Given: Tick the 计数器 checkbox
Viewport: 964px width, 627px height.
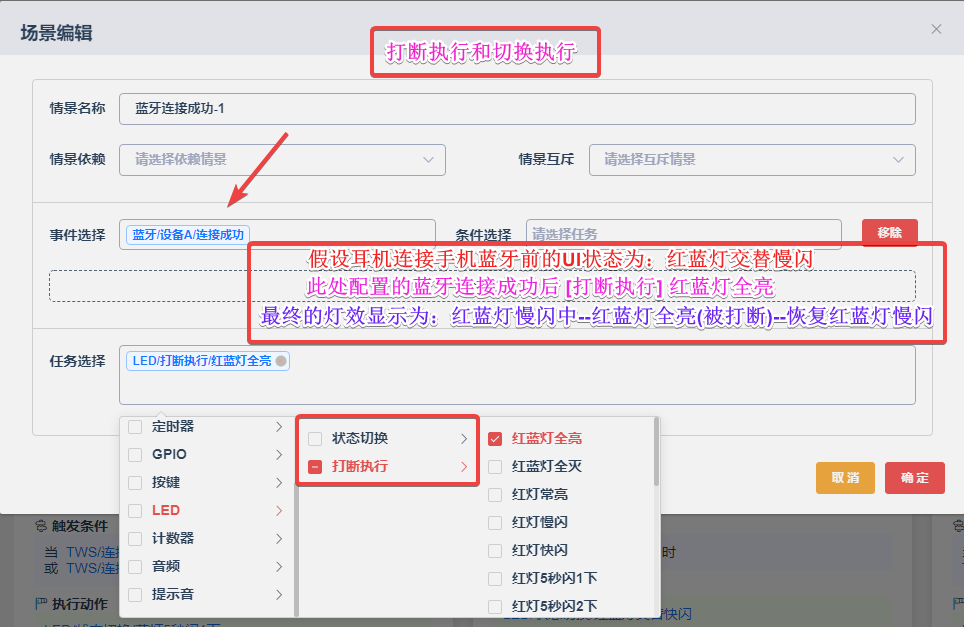Looking at the screenshot, I should click(135, 538).
